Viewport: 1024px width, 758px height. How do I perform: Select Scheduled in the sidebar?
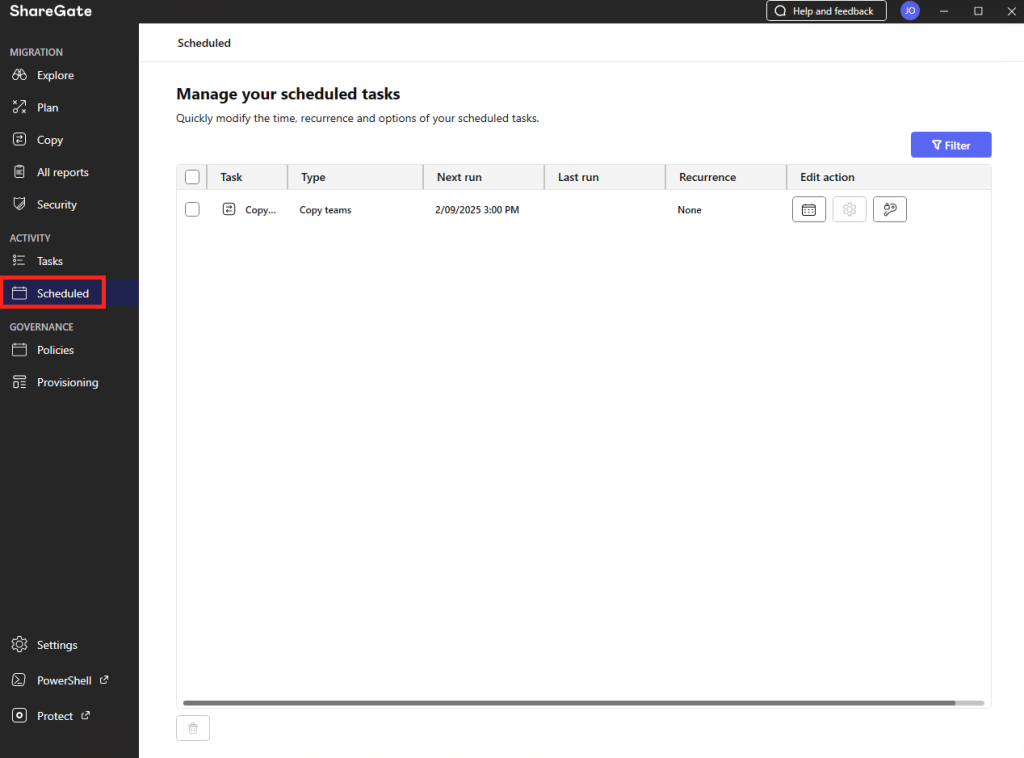click(x=62, y=293)
